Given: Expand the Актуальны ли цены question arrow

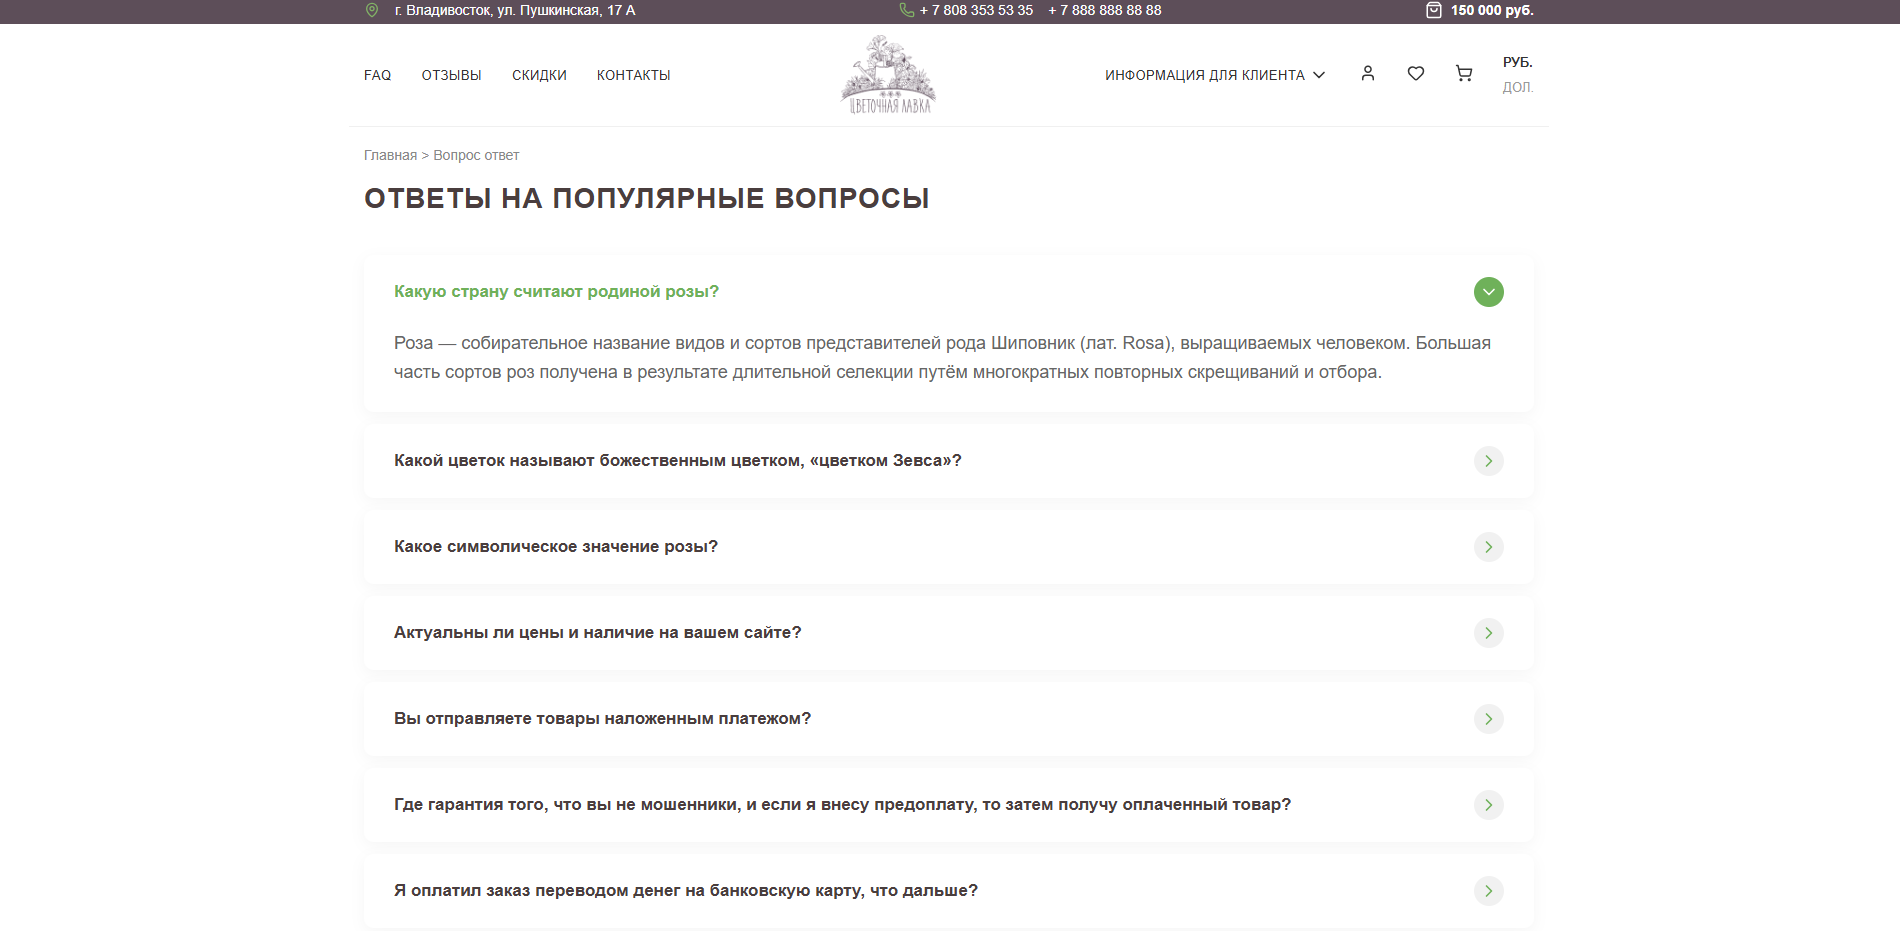Looking at the screenshot, I should (1489, 633).
